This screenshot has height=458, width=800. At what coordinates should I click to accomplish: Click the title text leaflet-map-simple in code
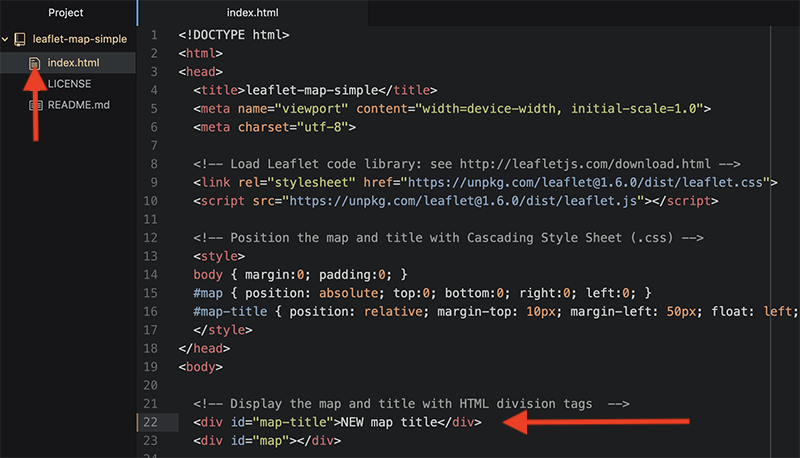tap(312, 90)
